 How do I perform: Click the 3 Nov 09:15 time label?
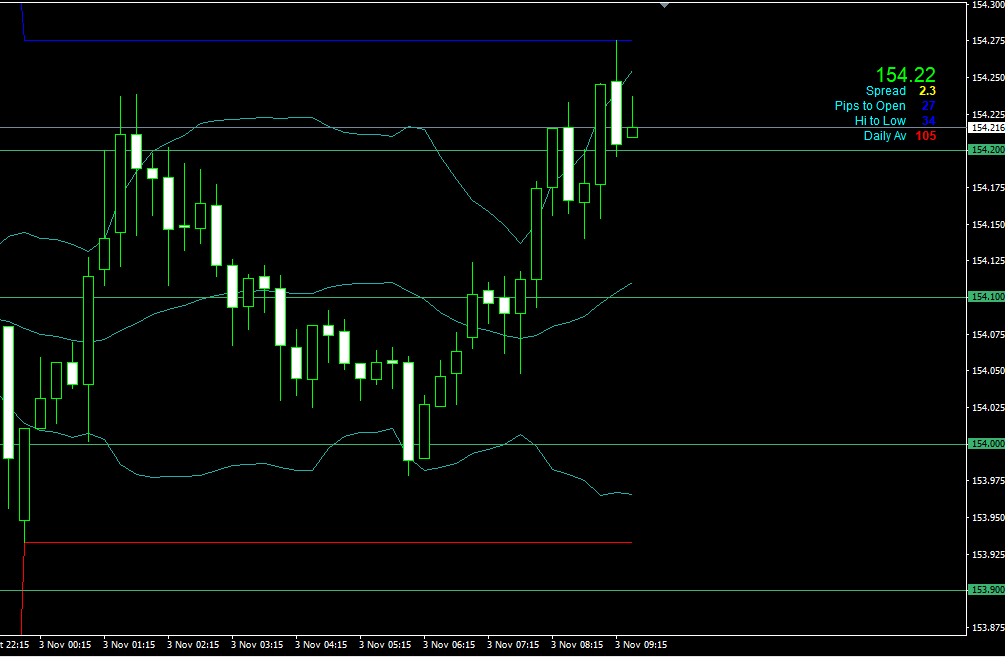641,645
